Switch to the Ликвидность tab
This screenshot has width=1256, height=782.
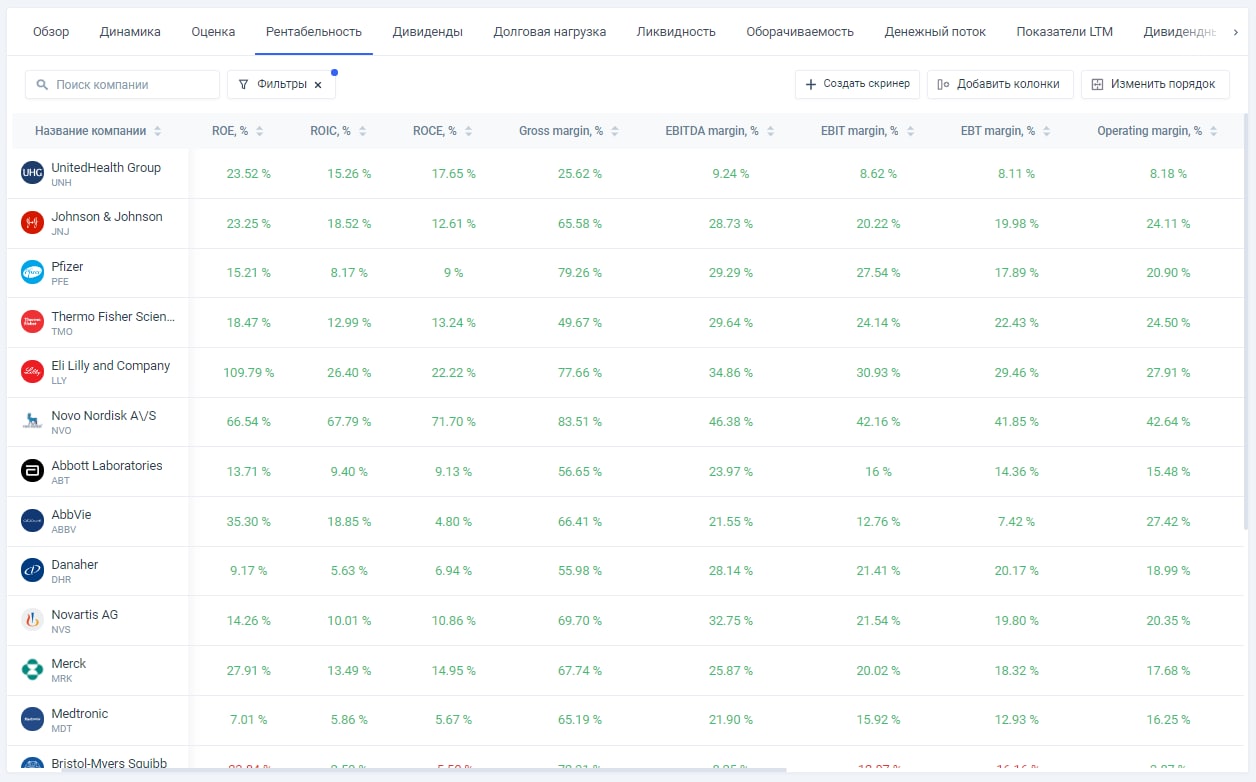coord(676,32)
